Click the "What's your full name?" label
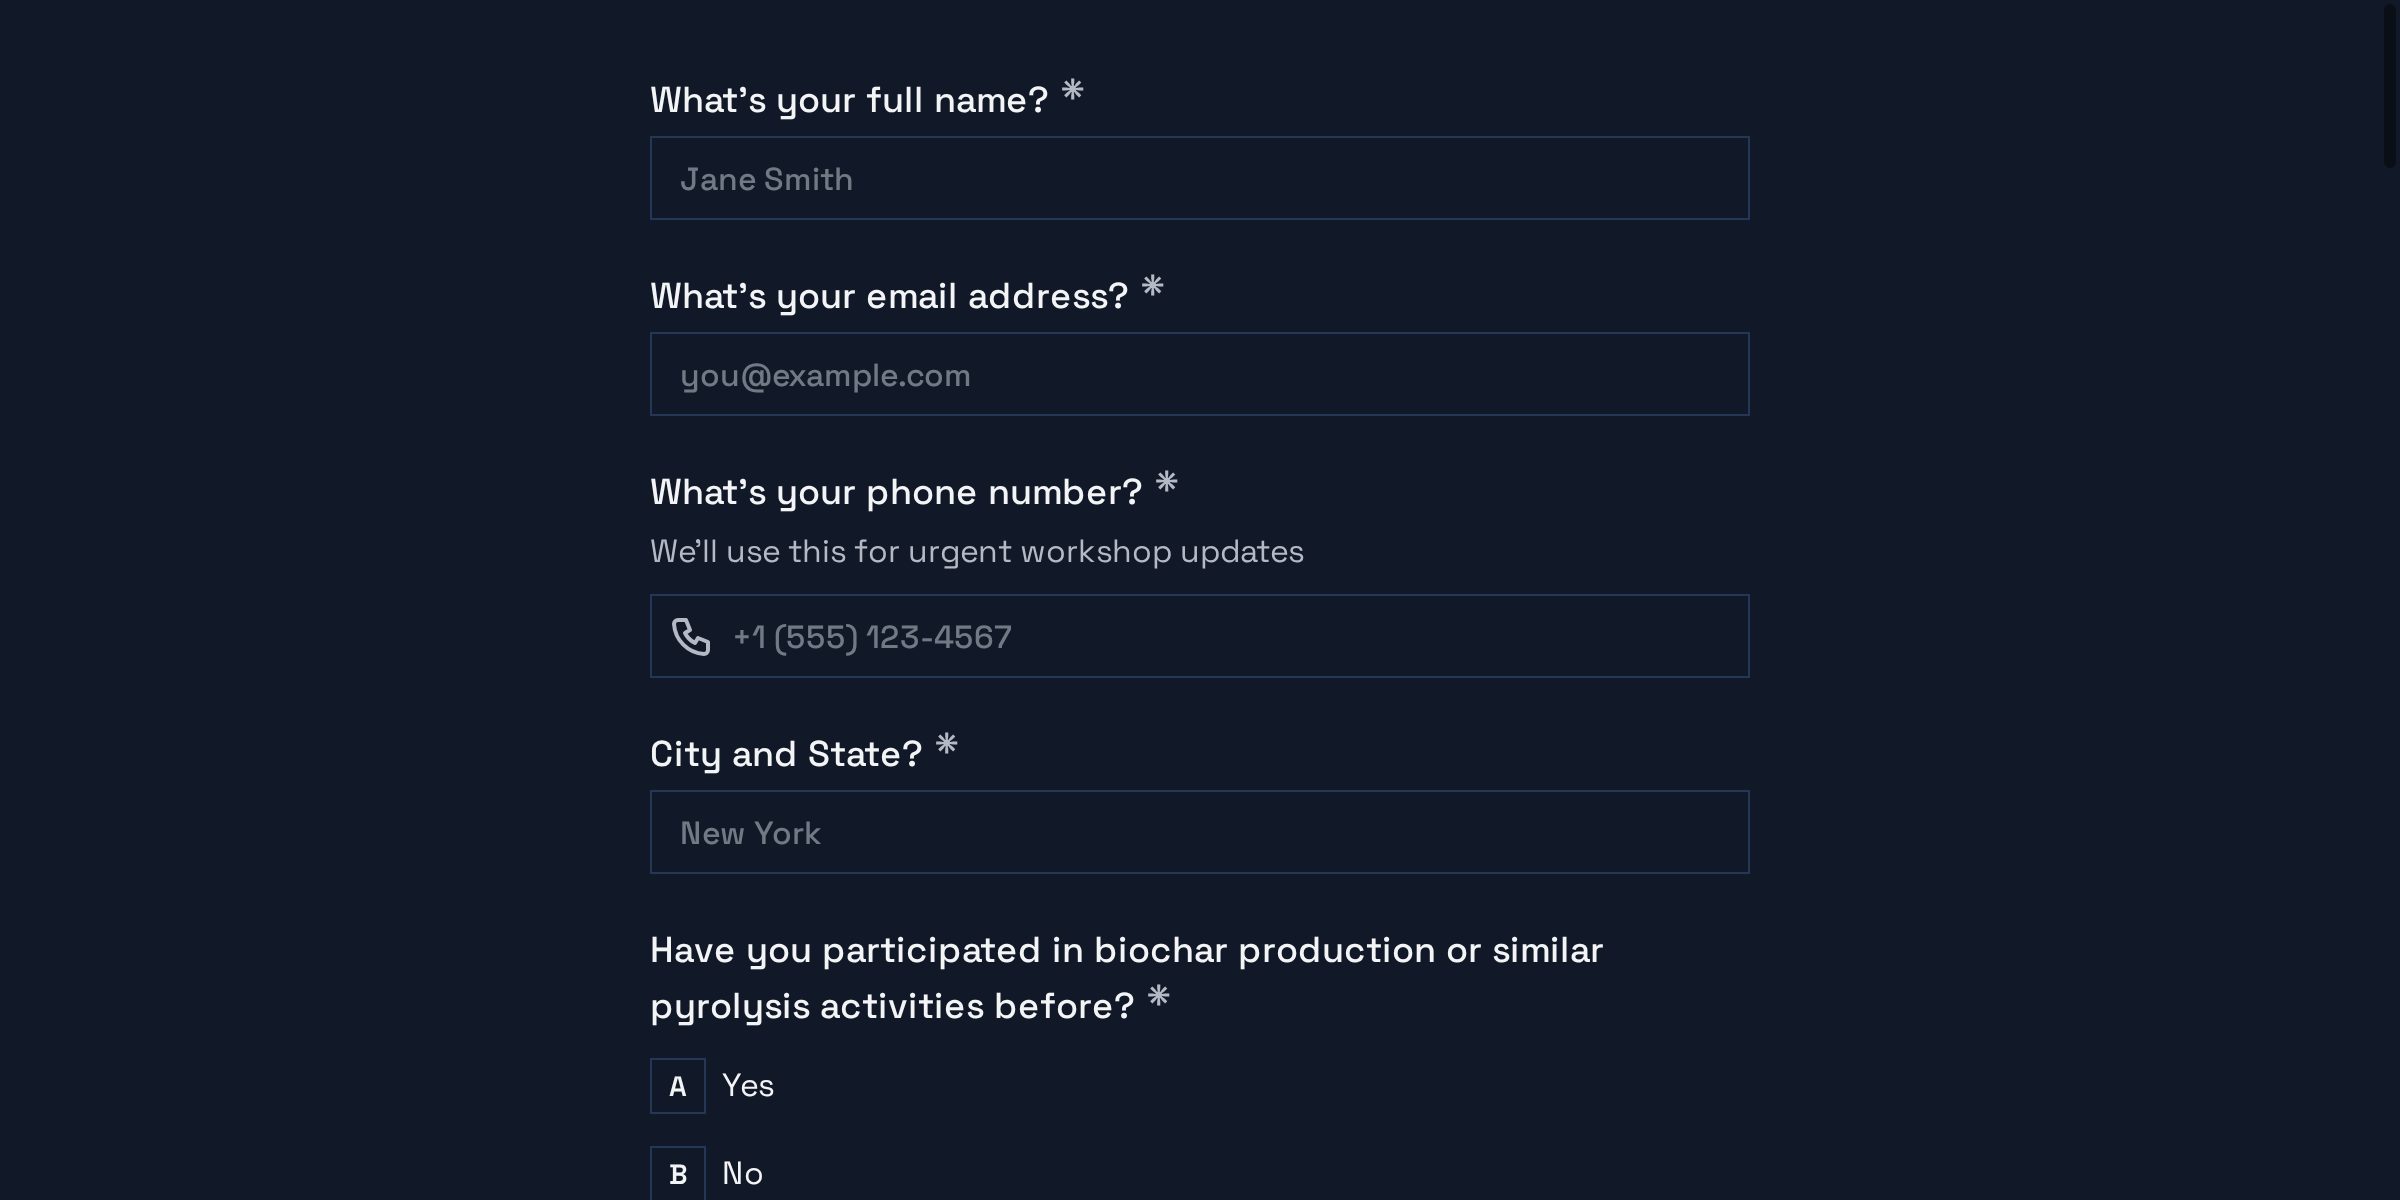The image size is (2400, 1200). [848, 101]
